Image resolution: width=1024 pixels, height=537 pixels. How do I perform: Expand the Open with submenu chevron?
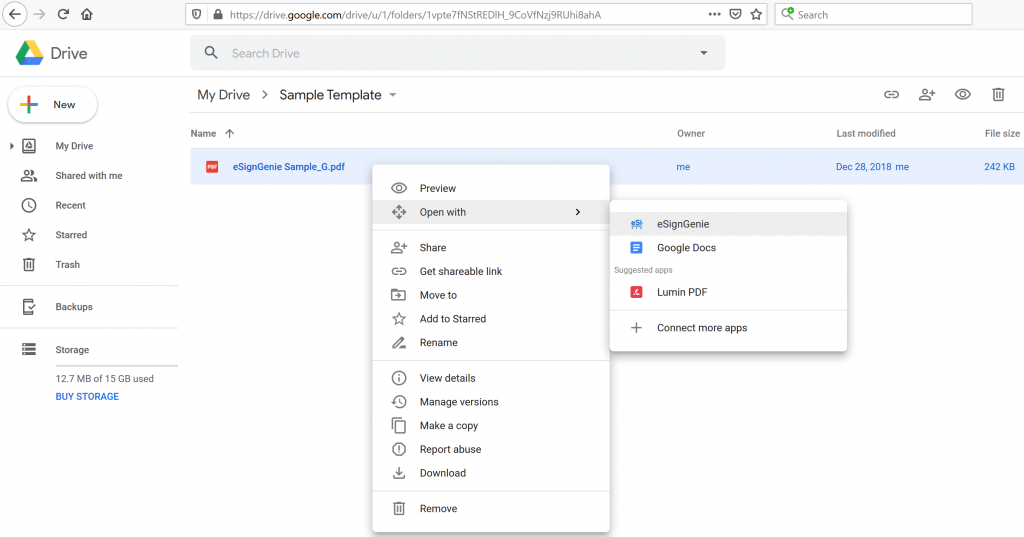coord(578,212)
